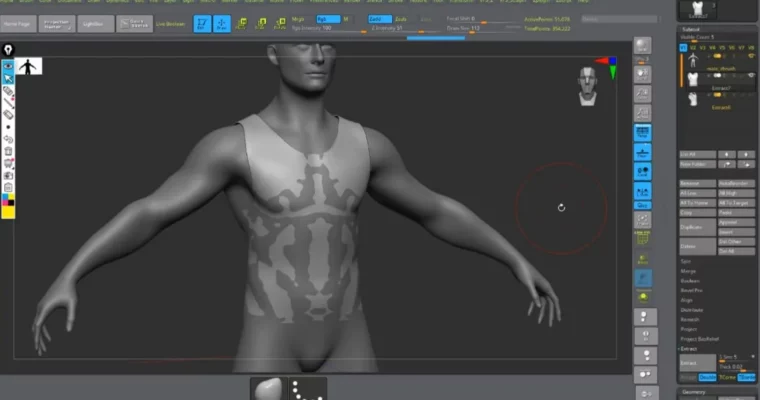This screenshot has height=400, width=760.
Task: Expand the Split section
Action: (x=686, y=261)
